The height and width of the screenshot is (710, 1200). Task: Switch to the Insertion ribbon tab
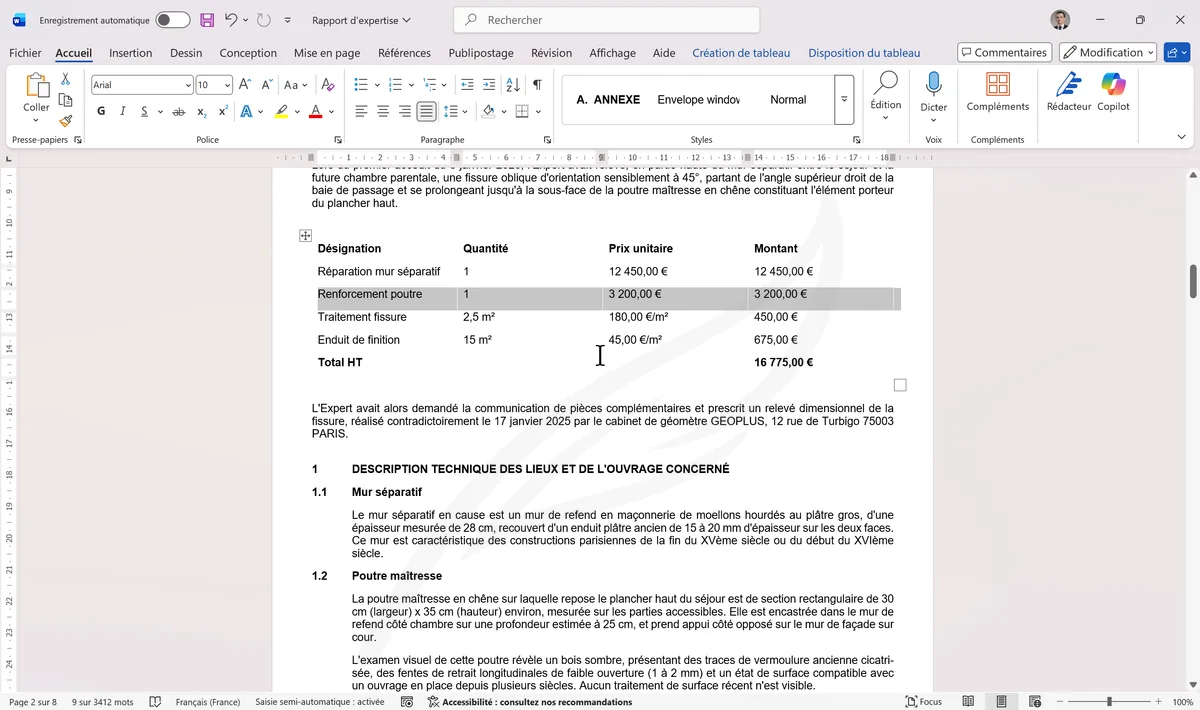click(130, 53)
